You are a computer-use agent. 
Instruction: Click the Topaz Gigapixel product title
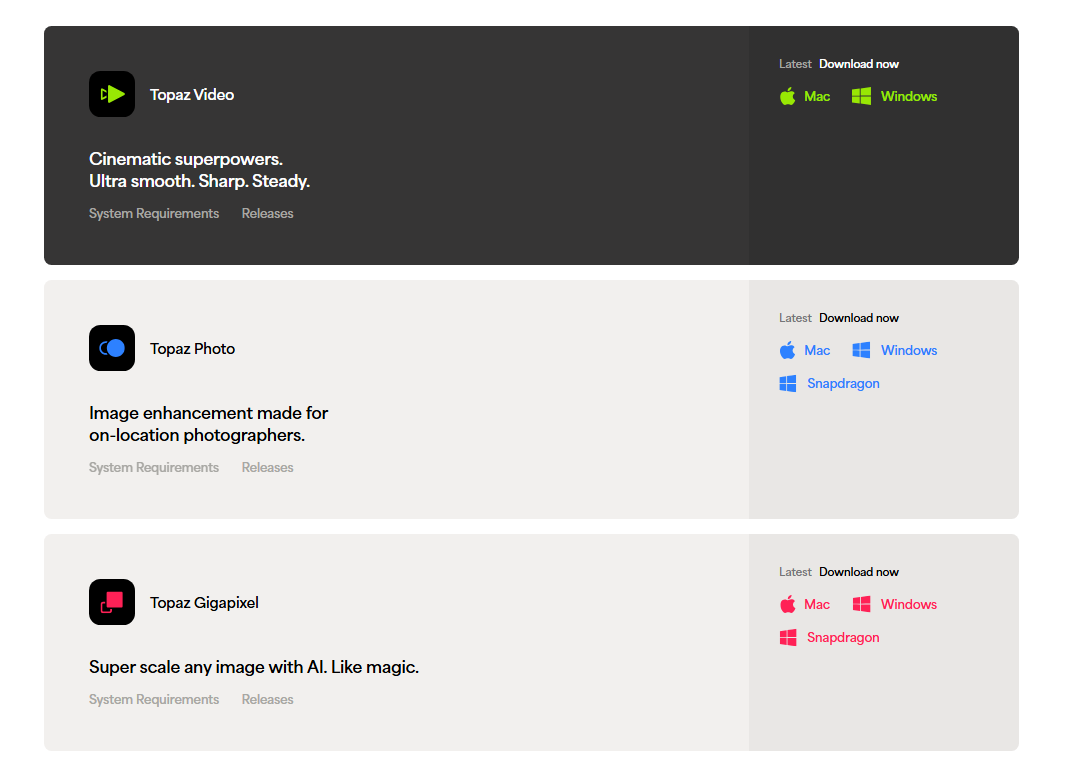[x=204, y=602]
